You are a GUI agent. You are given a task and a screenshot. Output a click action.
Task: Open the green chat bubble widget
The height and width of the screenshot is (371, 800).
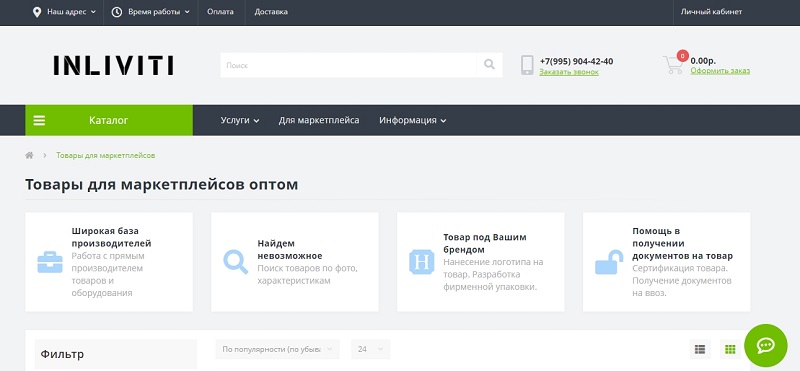pyautogui.click(x=766, y=345)
